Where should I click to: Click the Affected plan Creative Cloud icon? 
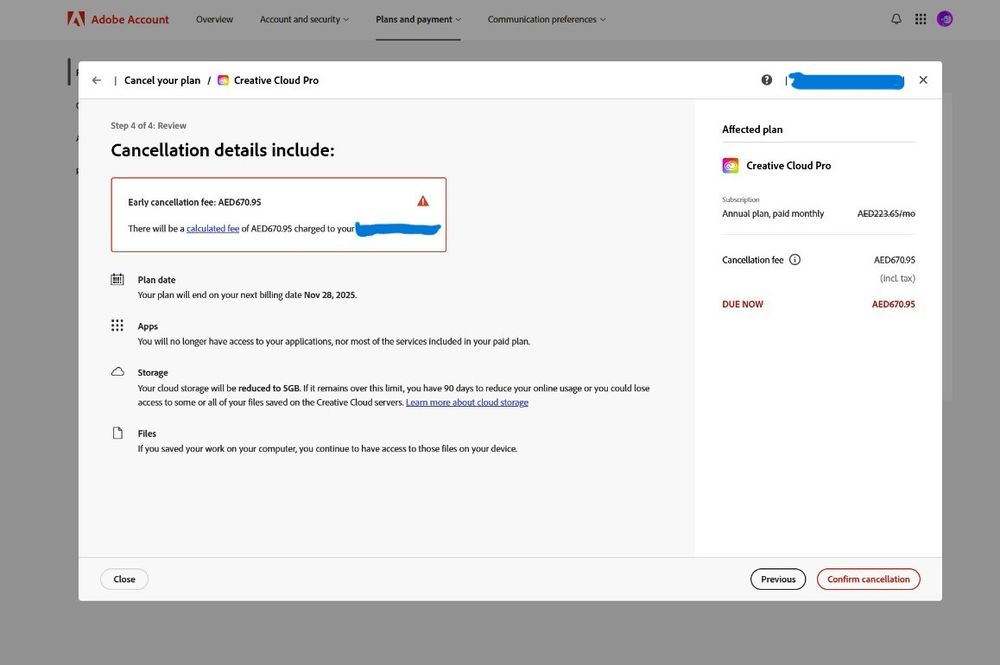(730, 166)
